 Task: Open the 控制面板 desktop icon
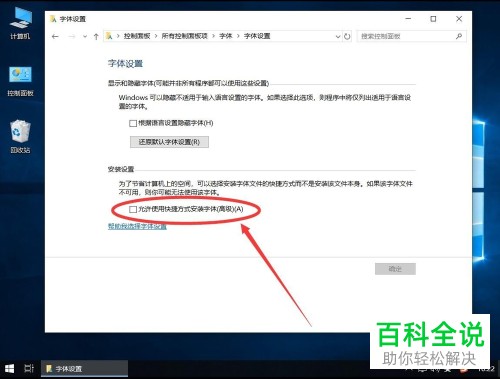pyautogui.click(x=21, y=80)
